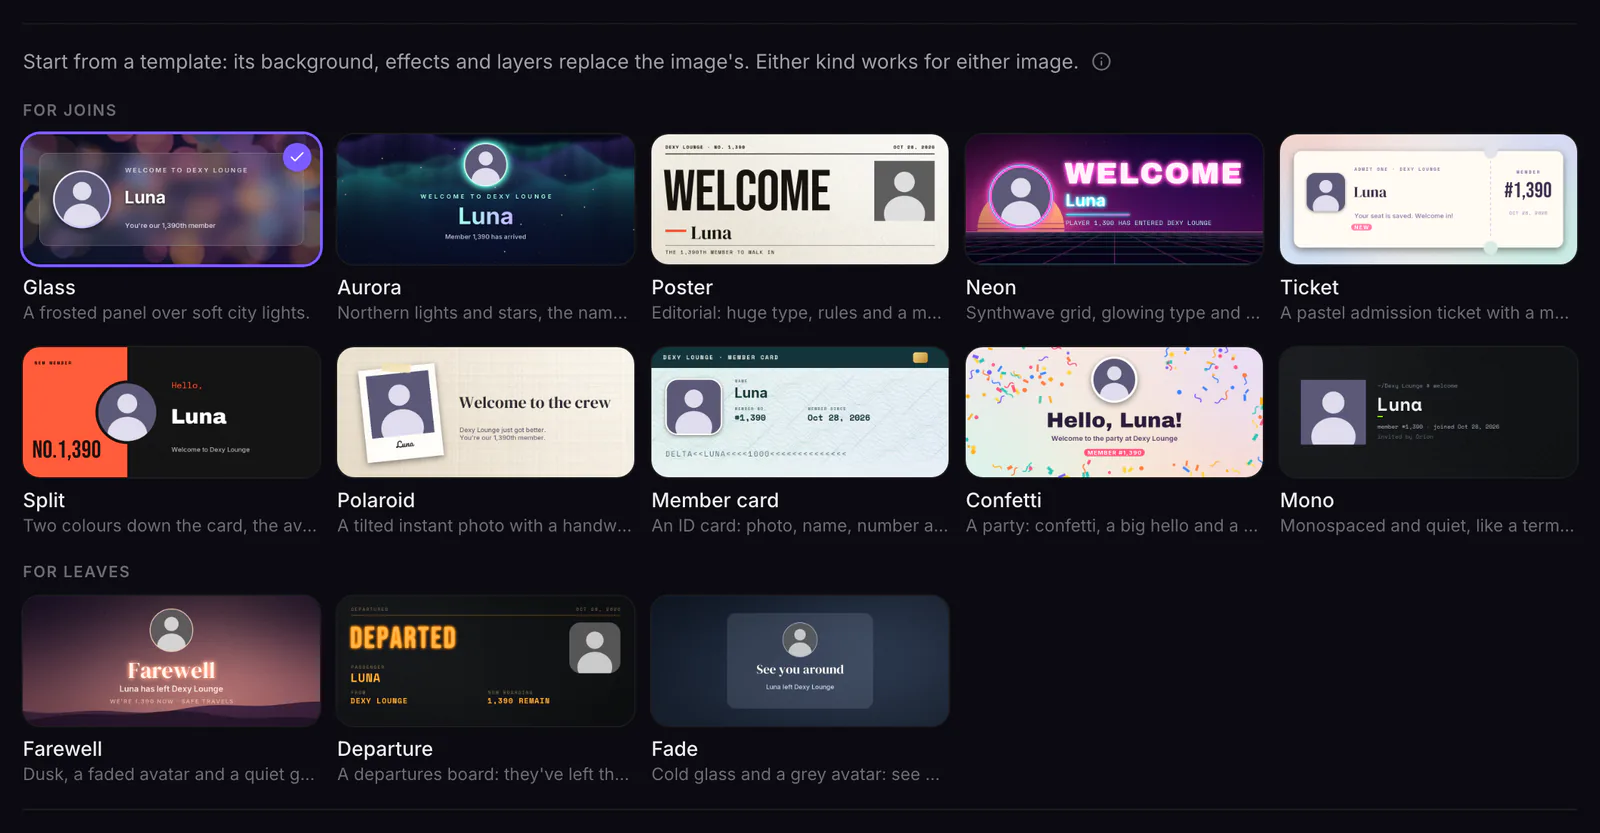Click description starting "A tilted instant photo"
Screen dimensions: 1600x833
tap(485, 526)
